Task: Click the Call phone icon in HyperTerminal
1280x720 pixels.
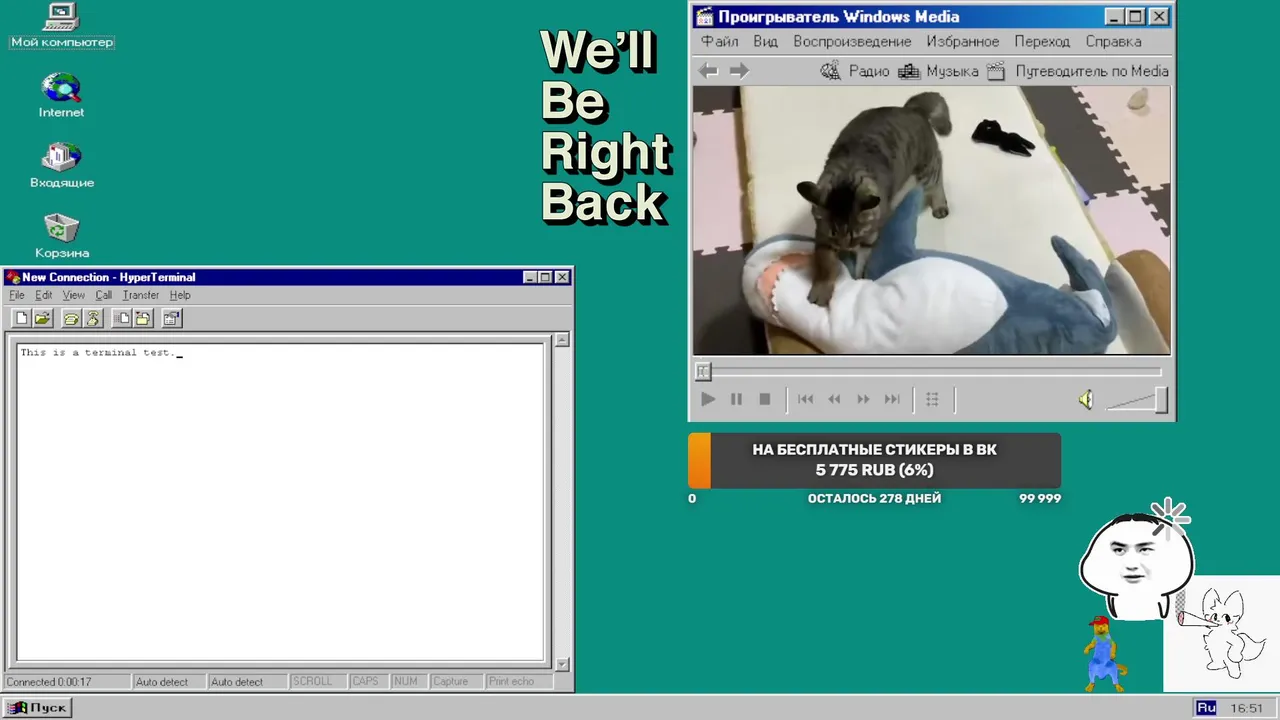Action: 71,318
